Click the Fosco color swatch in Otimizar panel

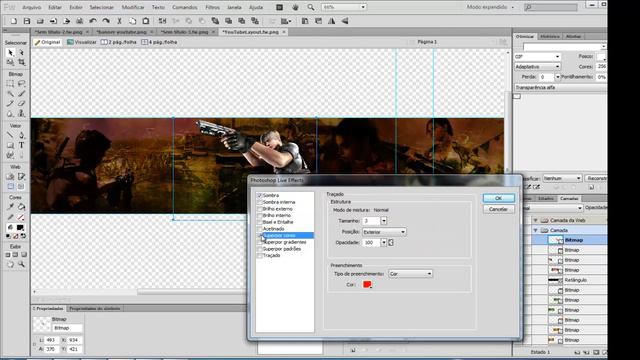click(x=601, y=57)
